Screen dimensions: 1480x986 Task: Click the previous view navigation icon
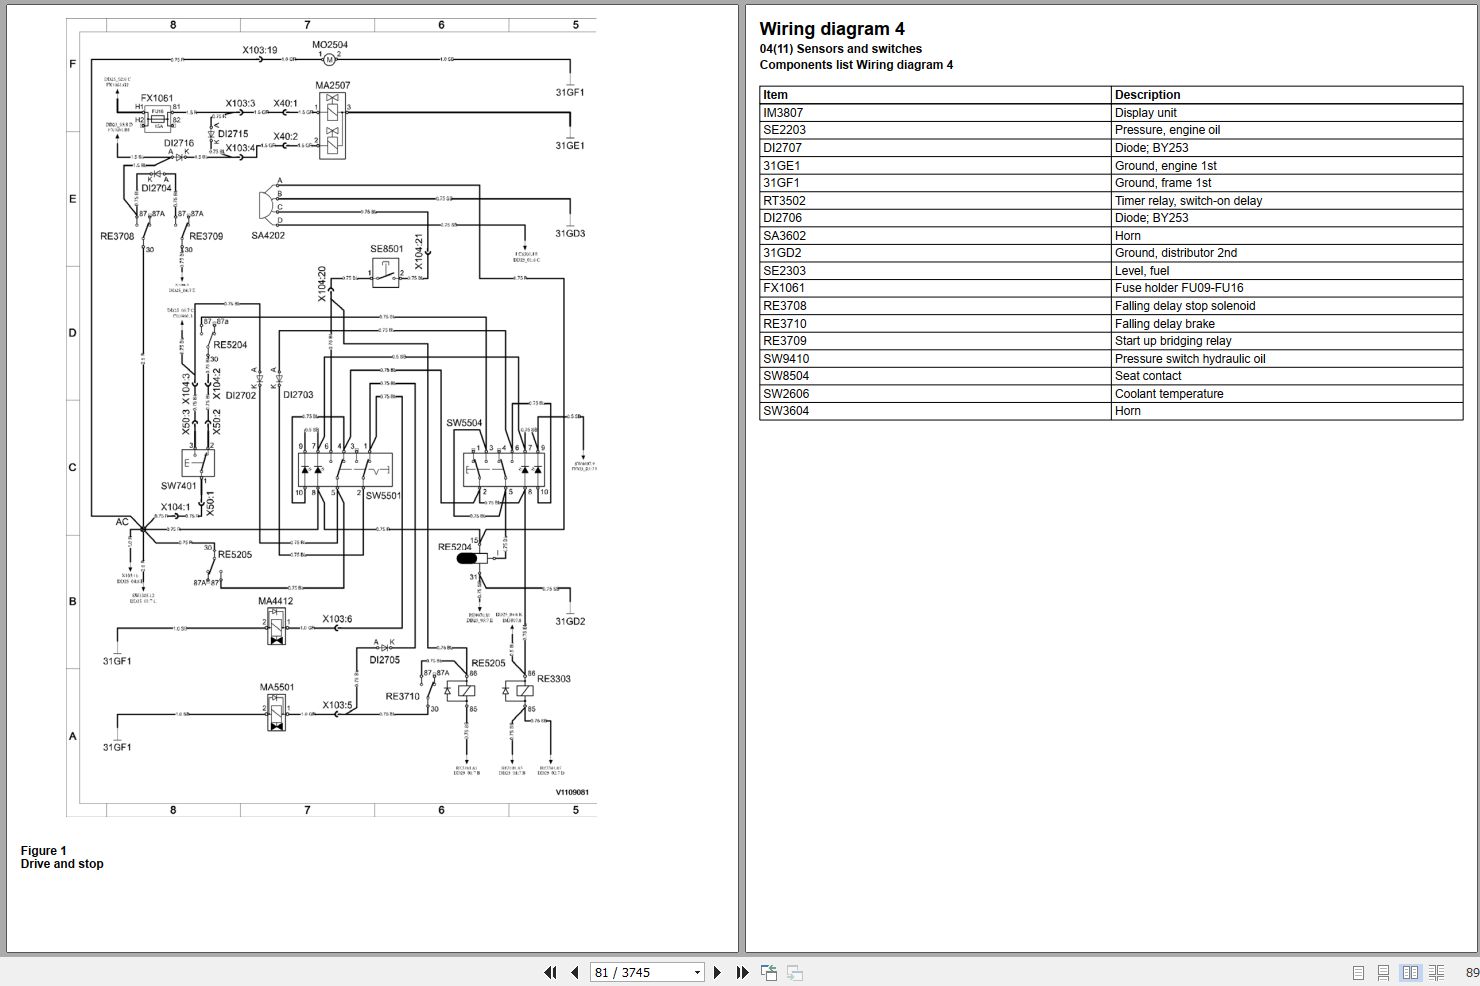pyautogui.click(x=769, y=972)
